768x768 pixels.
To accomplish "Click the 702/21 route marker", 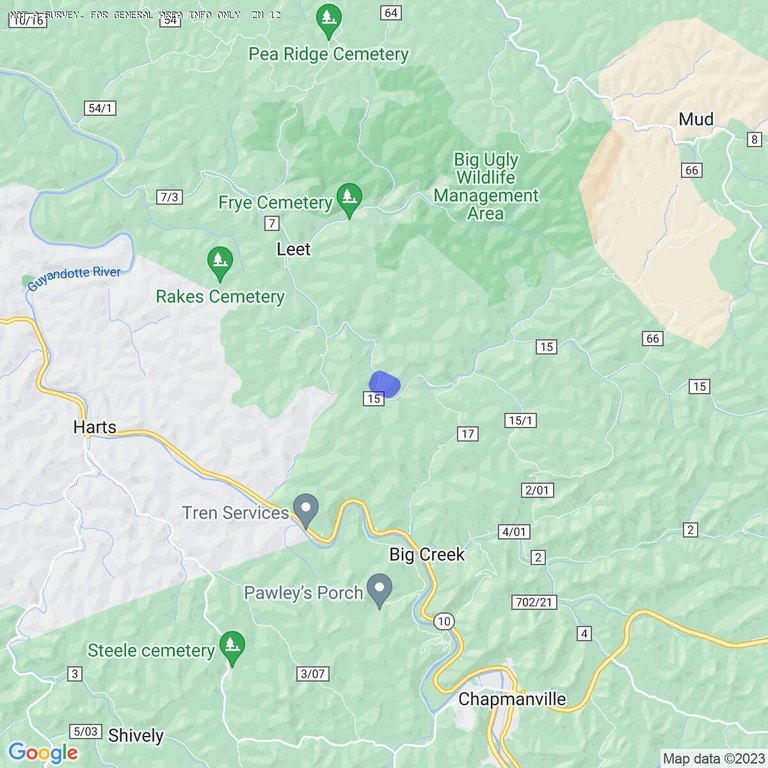I will (x=534, y=602).
